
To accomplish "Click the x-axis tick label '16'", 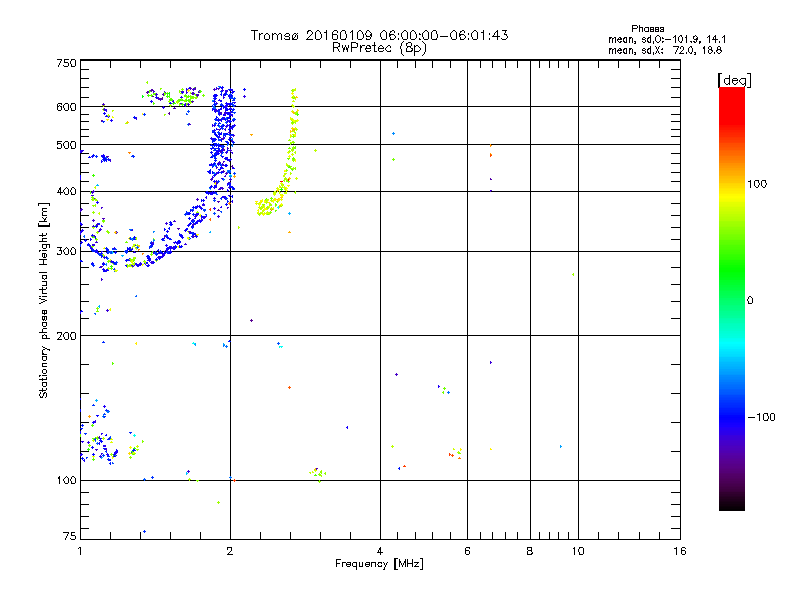I will pyautogui.click(x=680, y=551).
